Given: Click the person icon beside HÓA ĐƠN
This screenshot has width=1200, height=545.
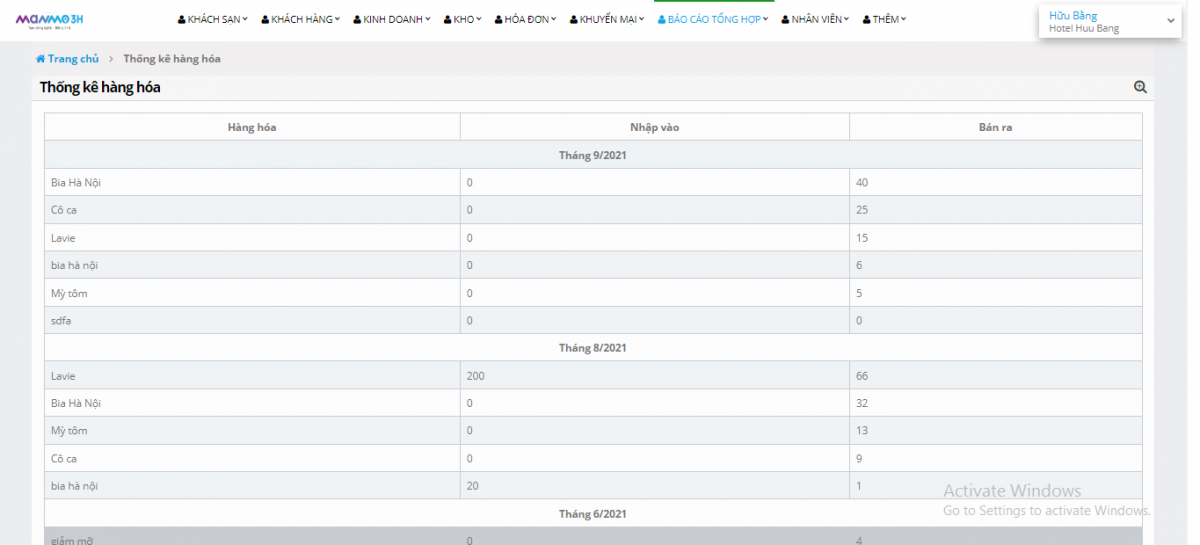Looking at the screenshot, I should point(500,20).
